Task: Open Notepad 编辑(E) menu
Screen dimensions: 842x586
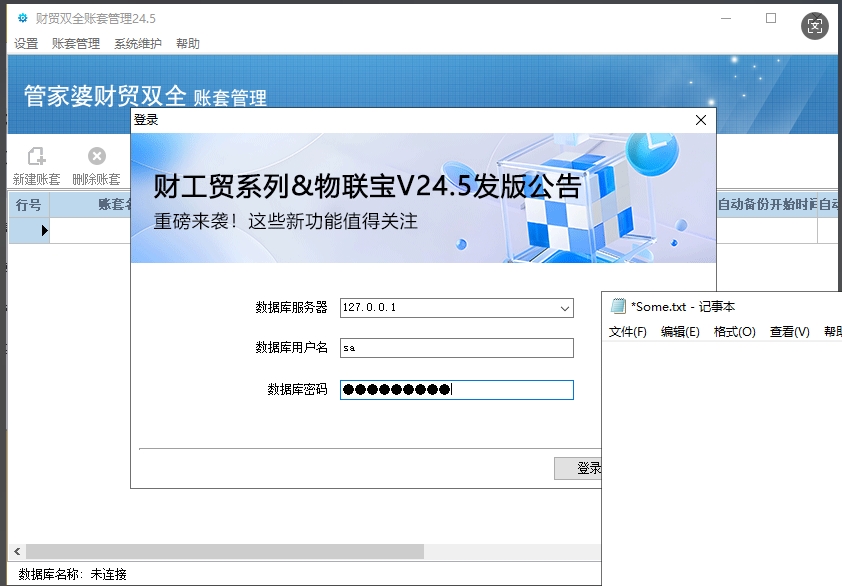Action: tap(680, 332)
